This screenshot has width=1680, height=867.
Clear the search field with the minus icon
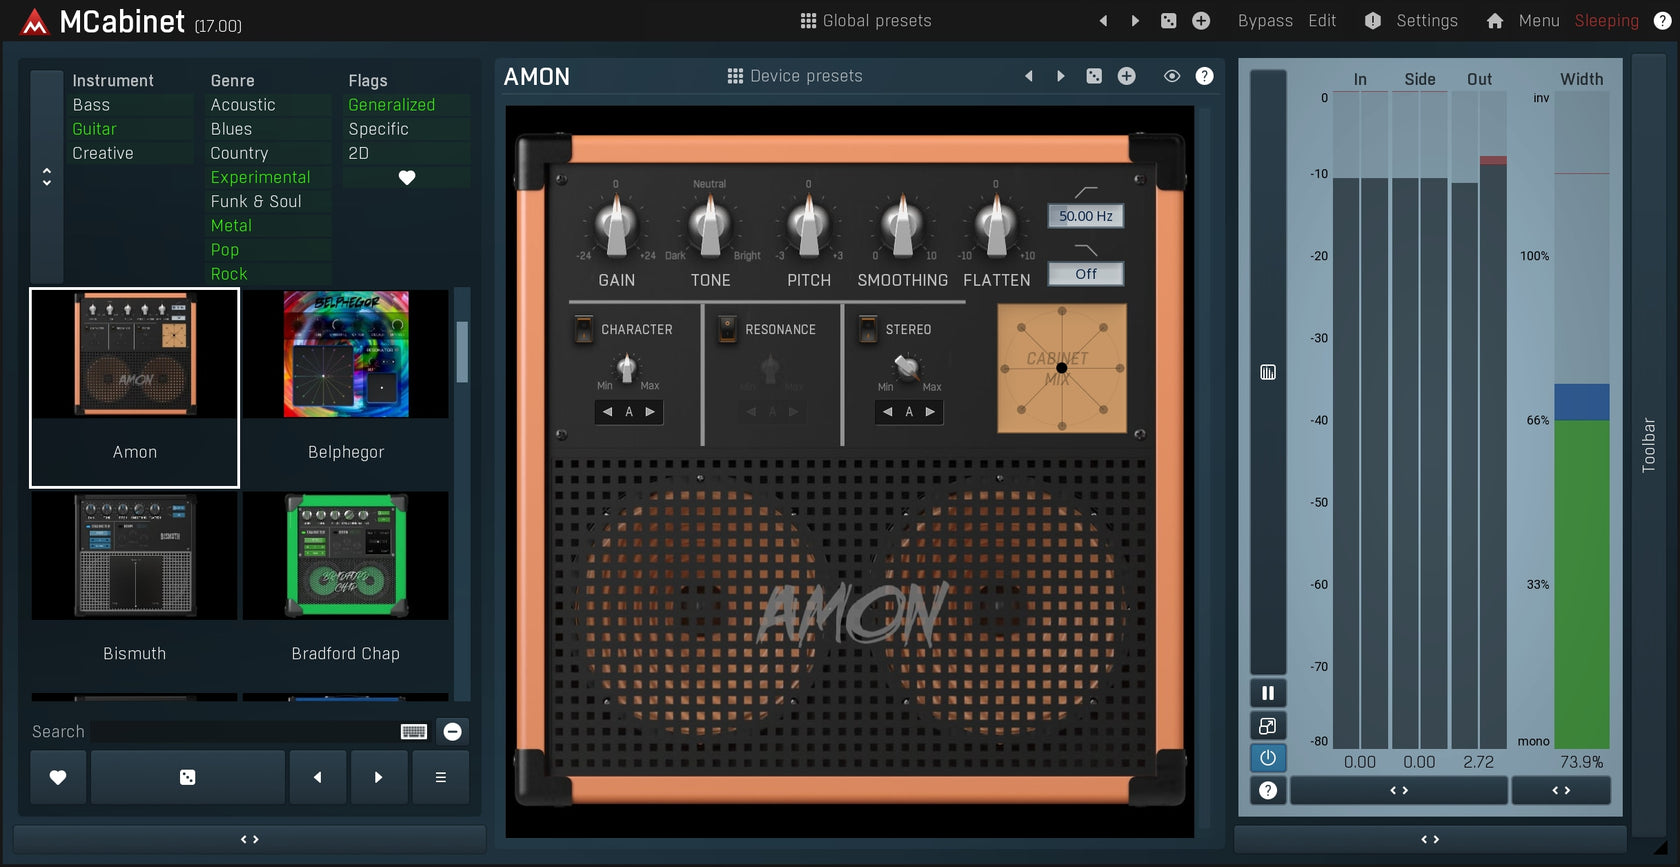[x=452, y=732]
